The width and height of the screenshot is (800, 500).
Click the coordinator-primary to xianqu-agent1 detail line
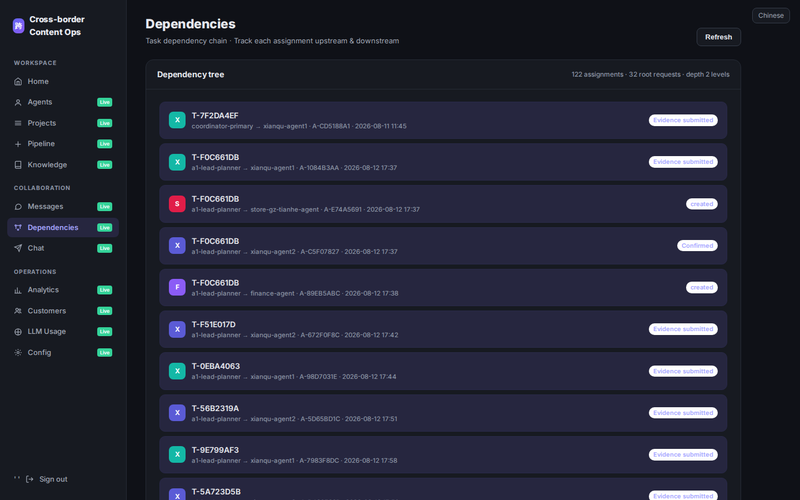coord(299,126)
